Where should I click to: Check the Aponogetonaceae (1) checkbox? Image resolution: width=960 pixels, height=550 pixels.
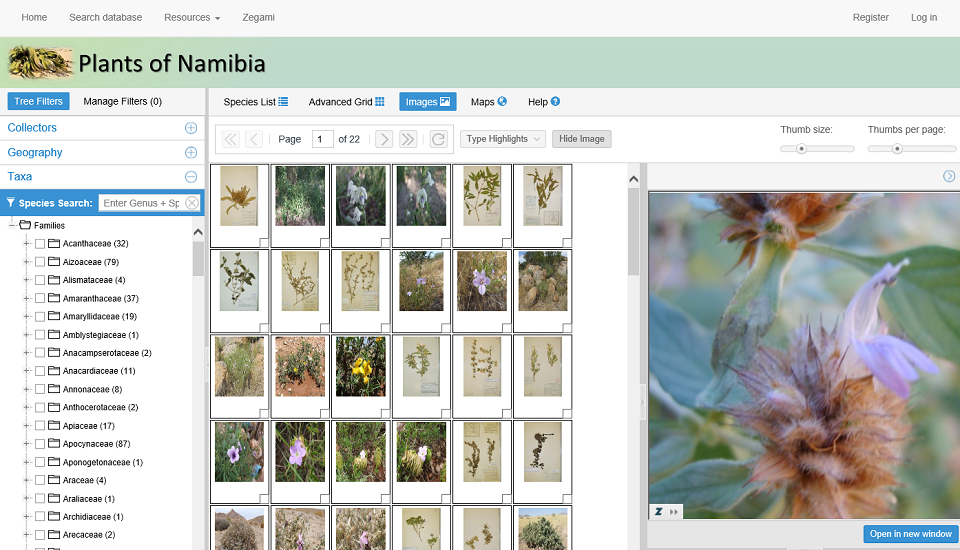click(x=40, y=462)
